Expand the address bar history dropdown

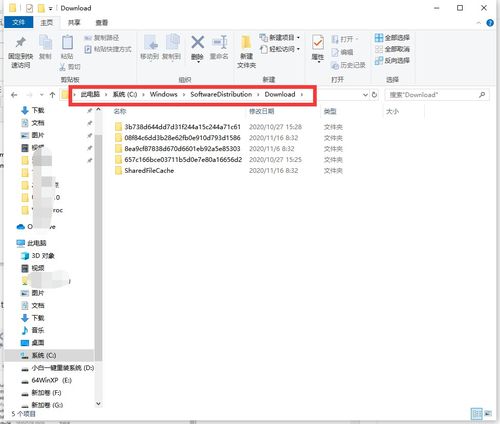[365, 95]
